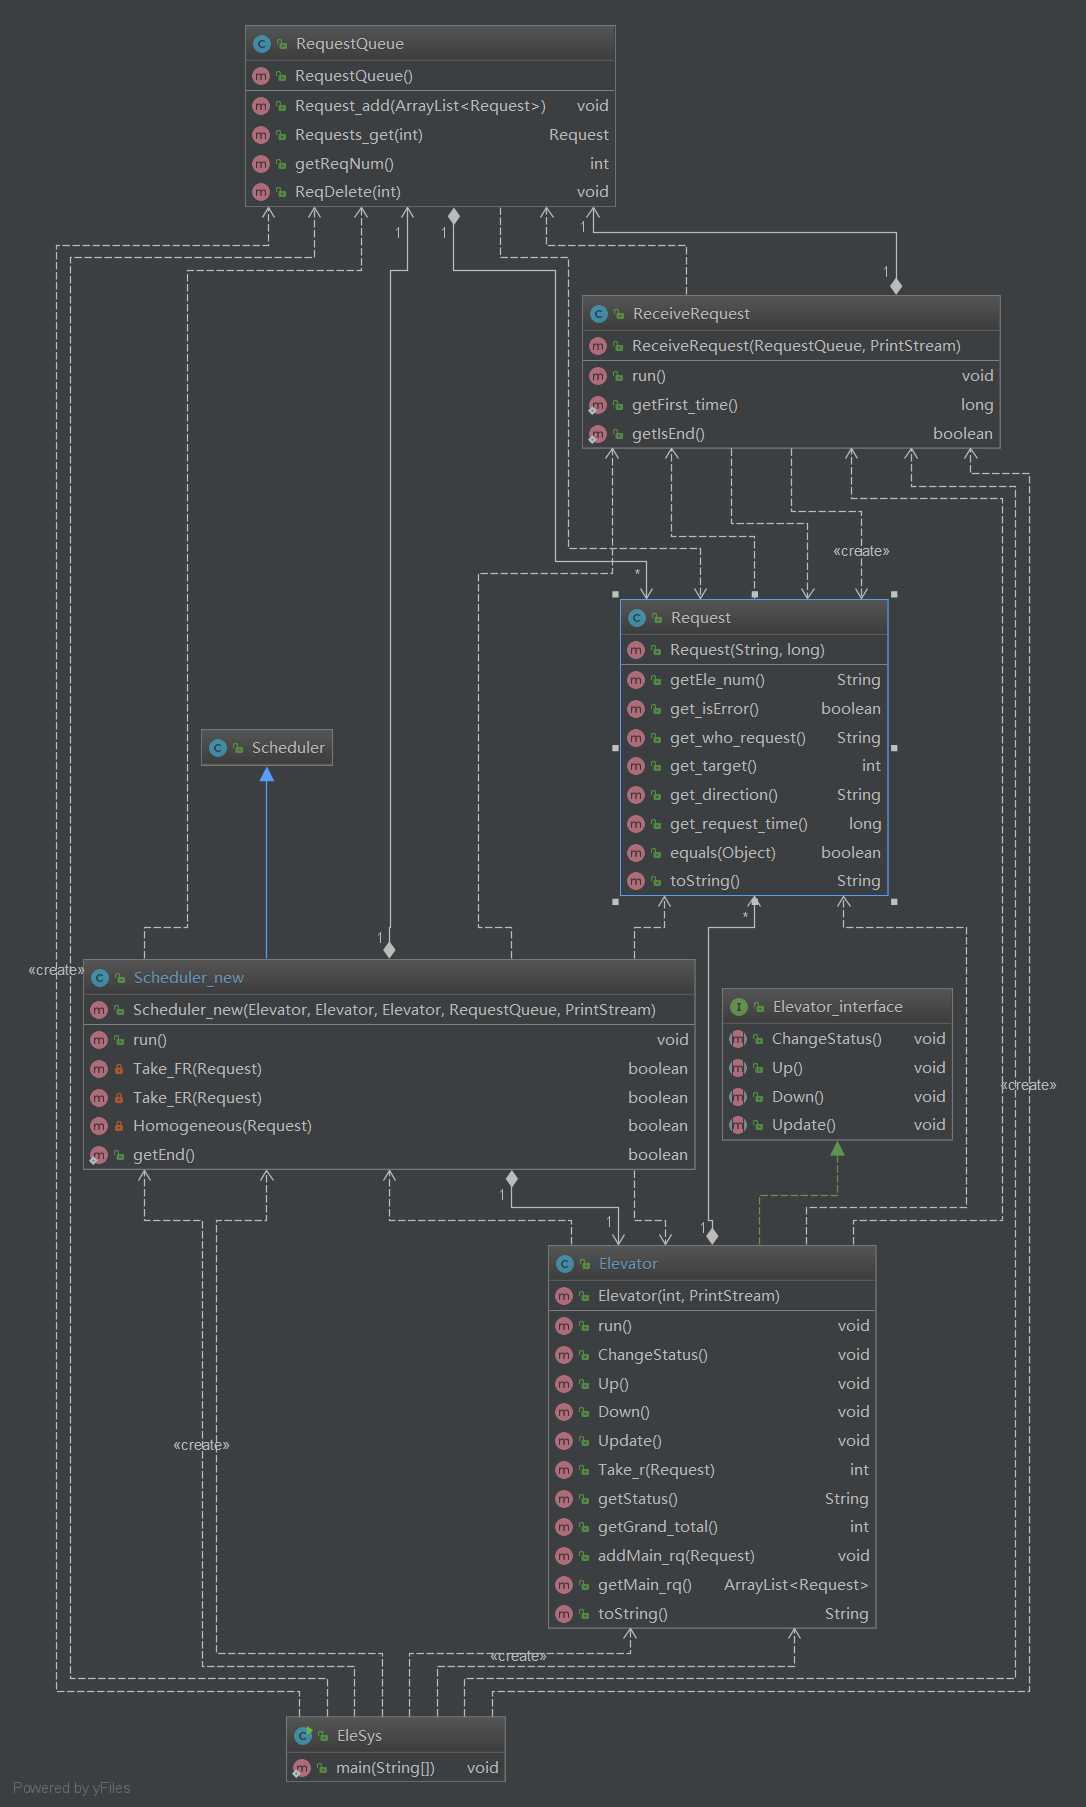The width and height of the screenshot is (1086, 1807).
Task: Click the method icon beside getStatus()
Action: coord(564,1499)
